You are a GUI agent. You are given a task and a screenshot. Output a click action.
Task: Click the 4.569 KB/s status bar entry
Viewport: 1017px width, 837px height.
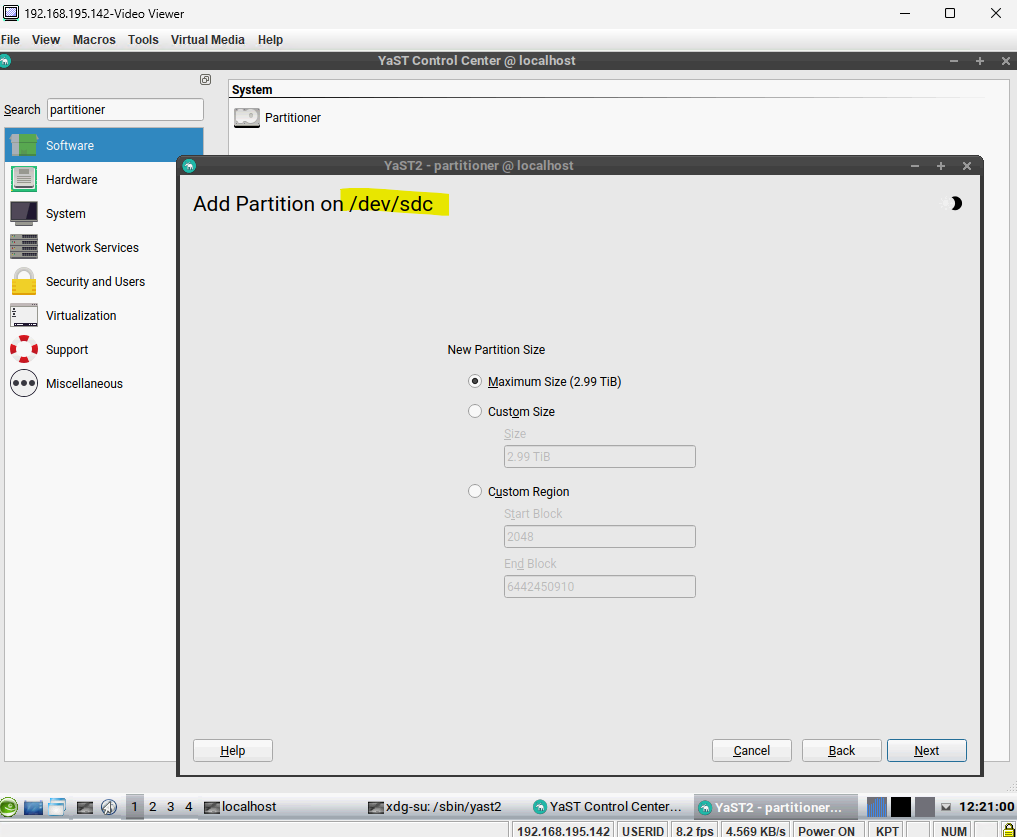click(x=756, y=831)
